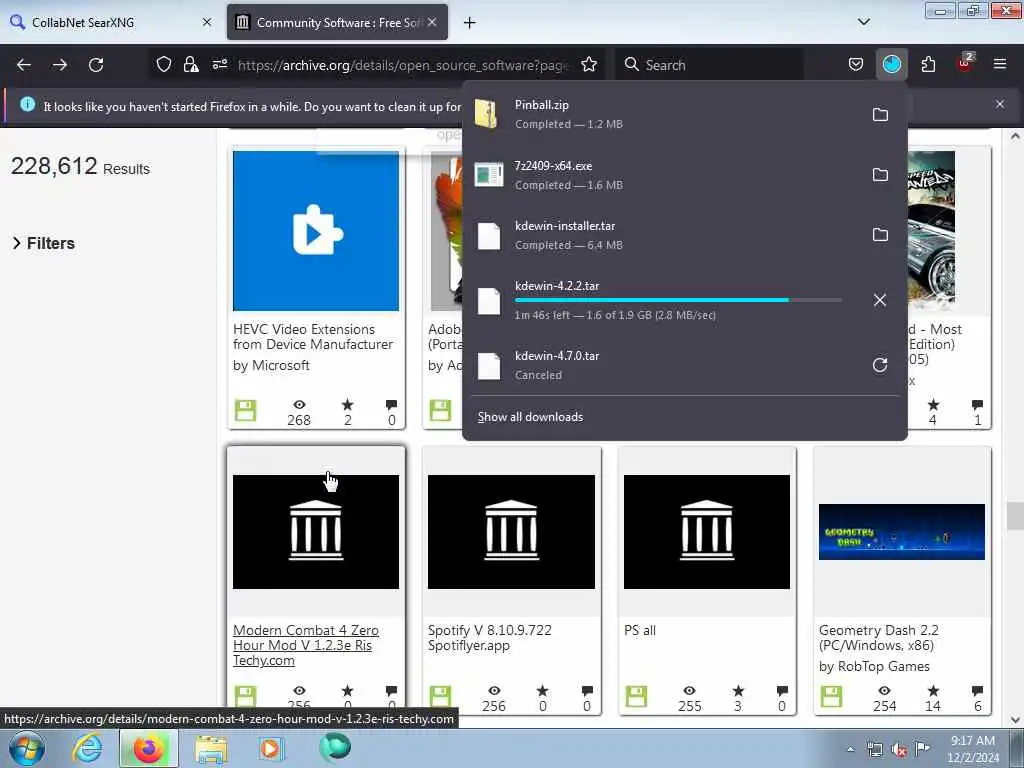Click the kdewin-4.2.2.tar download progress bar

(678, 300)
